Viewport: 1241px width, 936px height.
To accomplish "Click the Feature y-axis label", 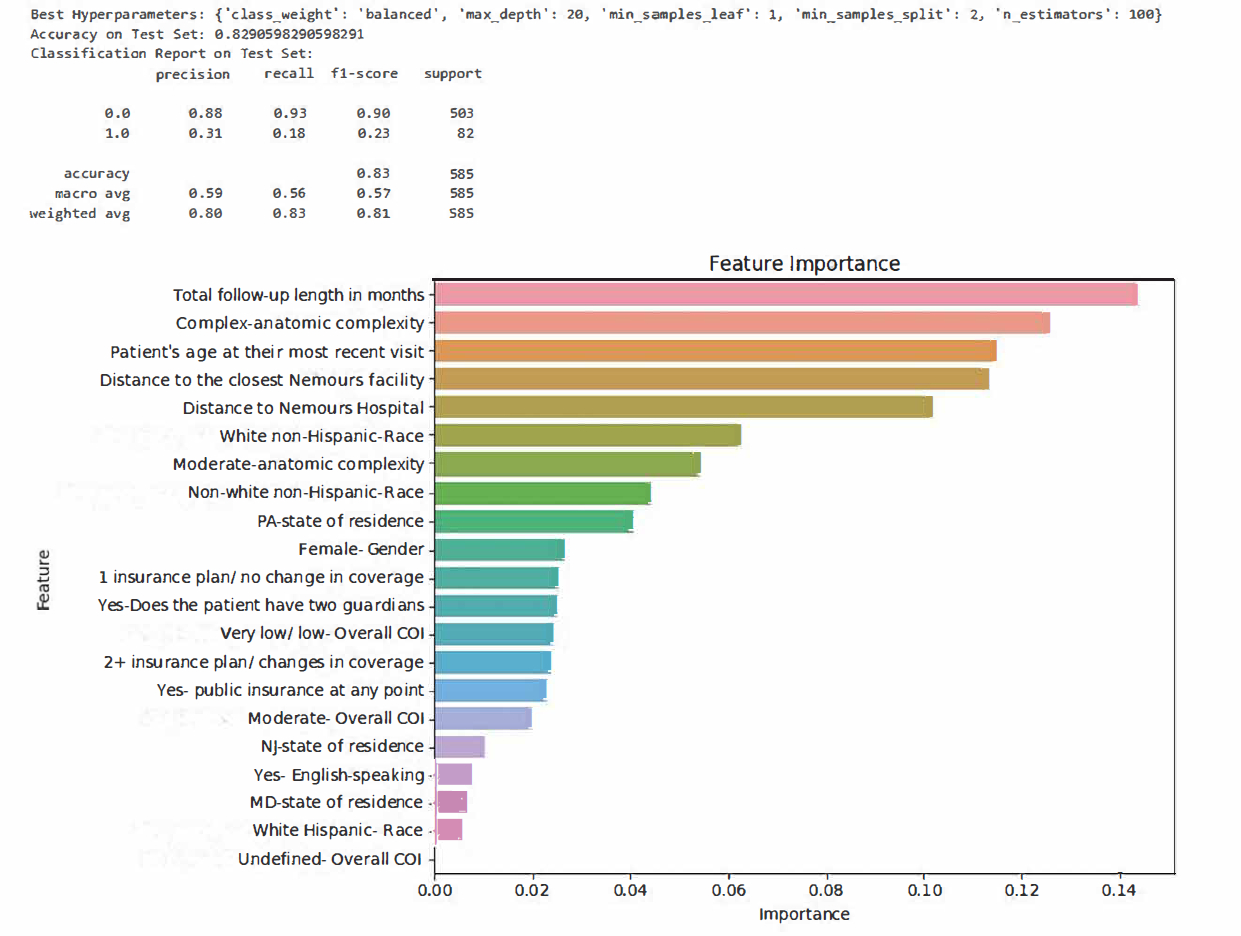I will point(44,580).
